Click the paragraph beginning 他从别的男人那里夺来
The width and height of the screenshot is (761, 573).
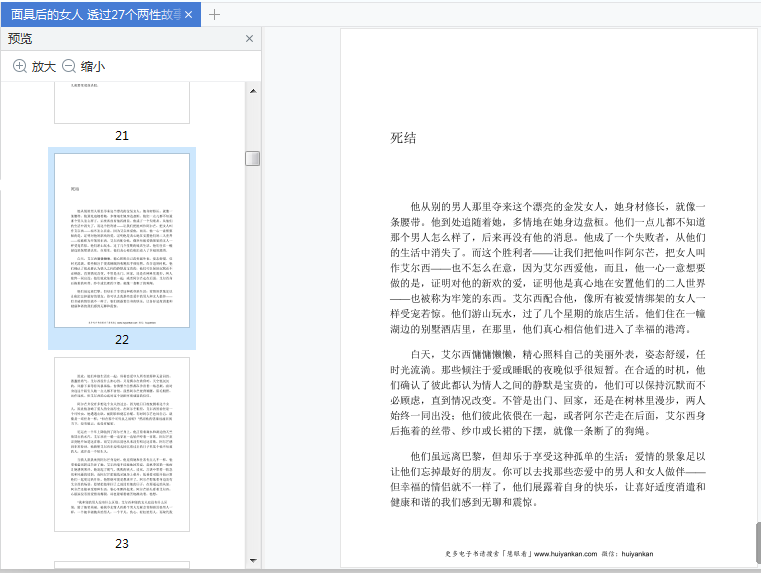[548, 268]
